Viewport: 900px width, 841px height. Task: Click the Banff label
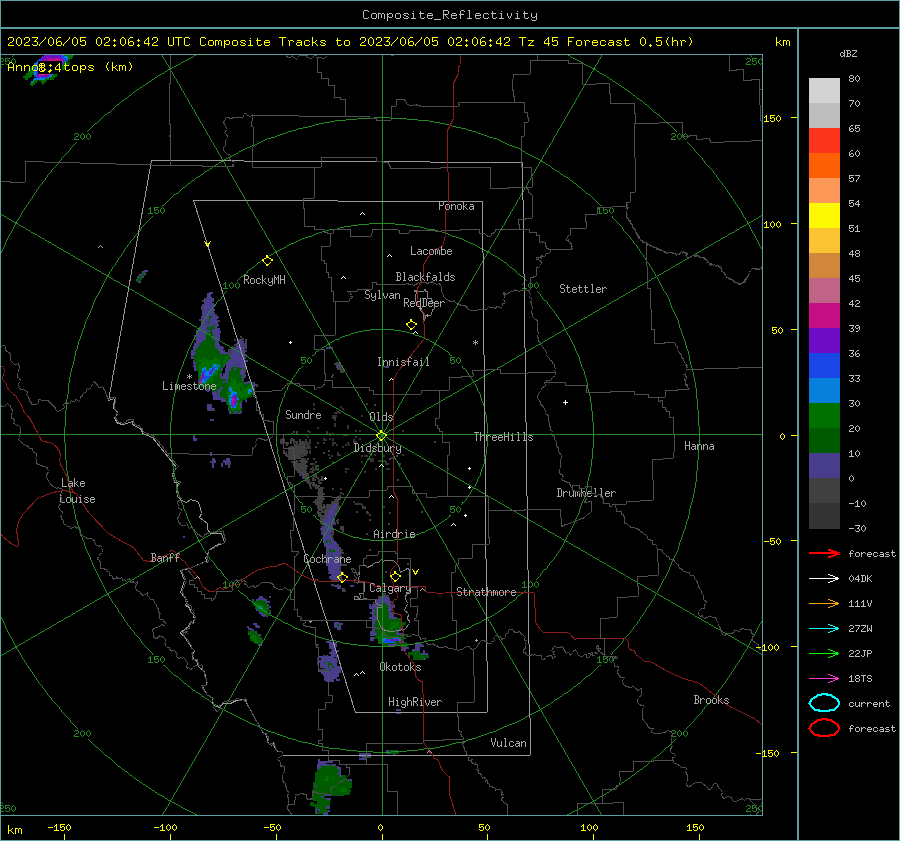click(165, 557)
